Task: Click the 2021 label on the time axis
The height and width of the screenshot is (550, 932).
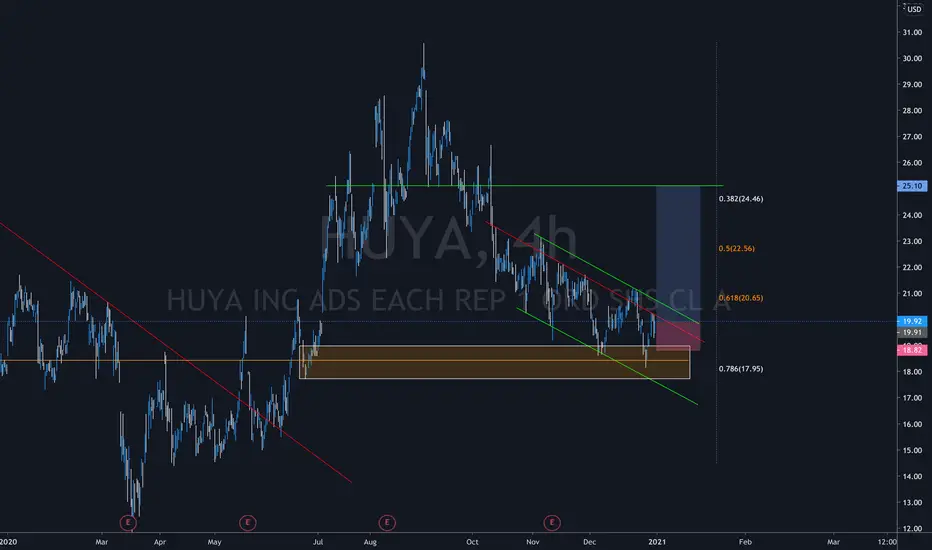Action: click(657, 542)
